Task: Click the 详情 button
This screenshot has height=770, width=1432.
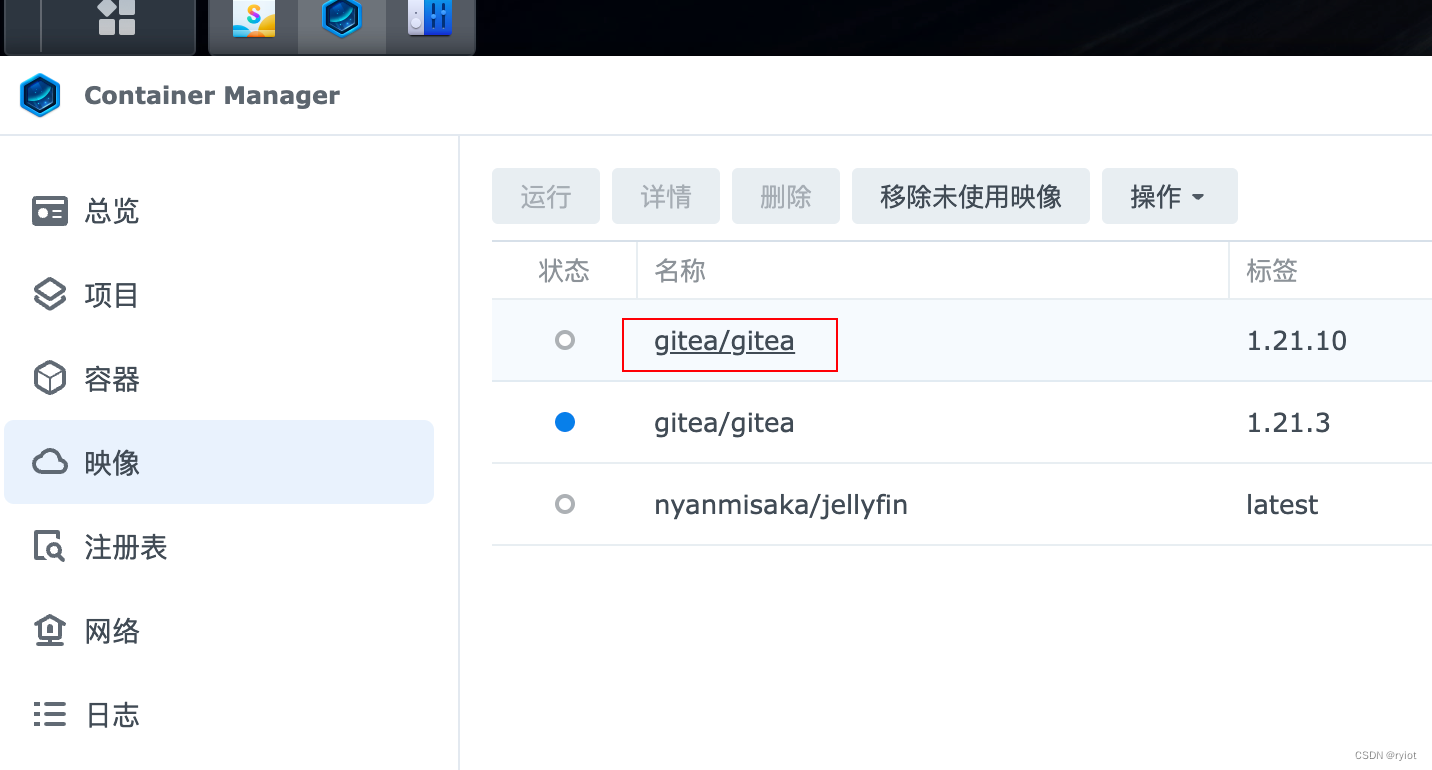Action: pos(666,196)
